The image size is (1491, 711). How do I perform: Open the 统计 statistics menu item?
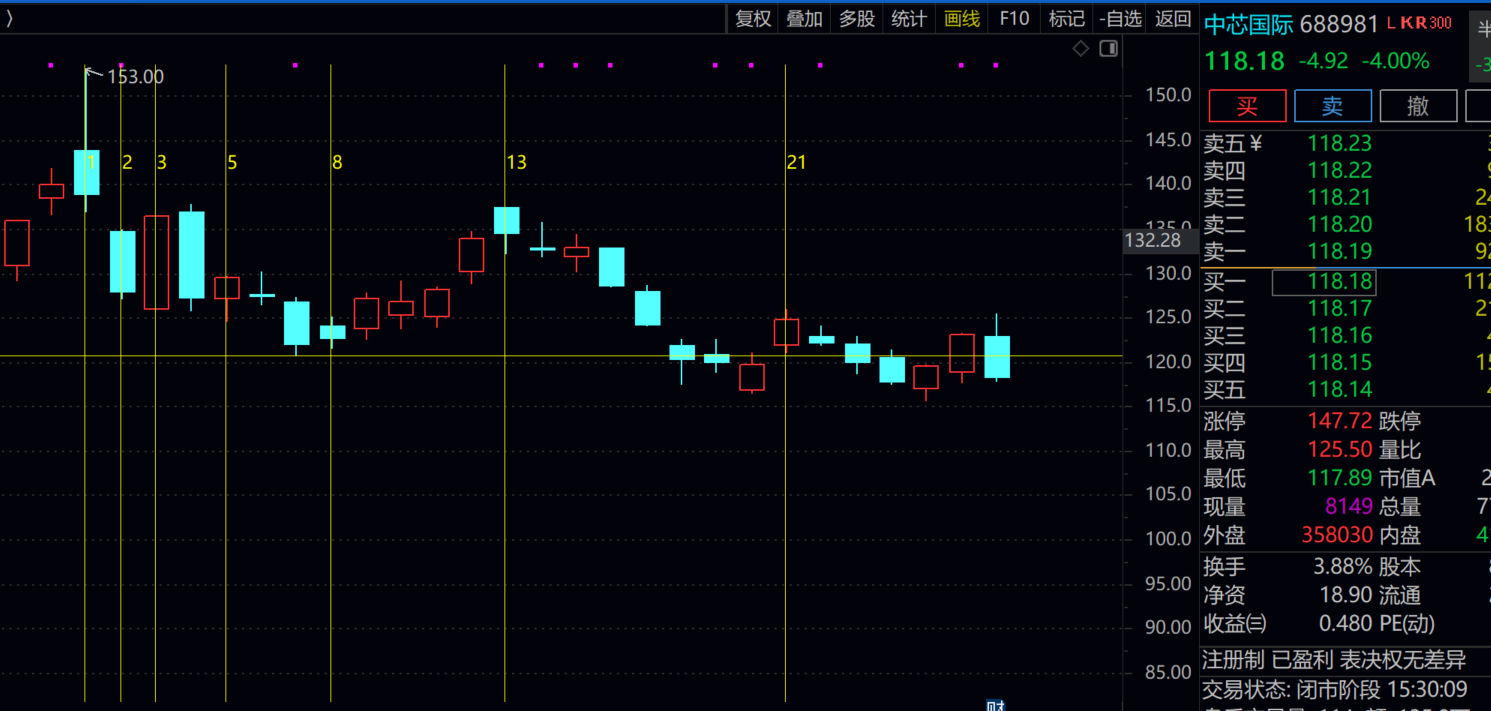908,19
